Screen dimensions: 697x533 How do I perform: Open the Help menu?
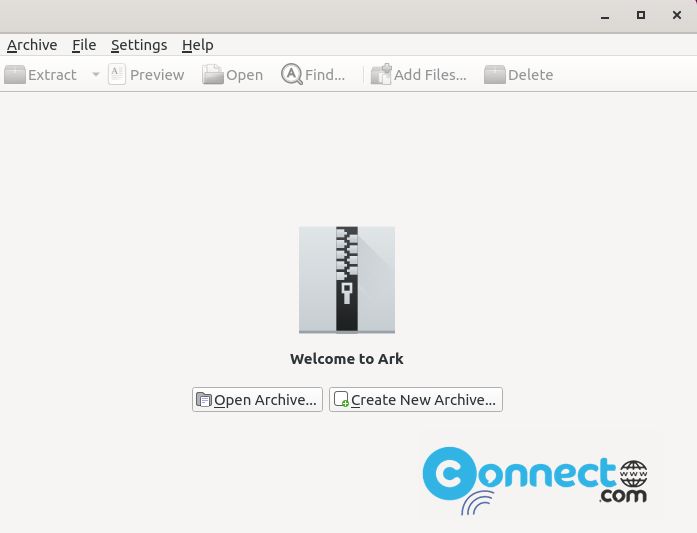click(197, 45)
